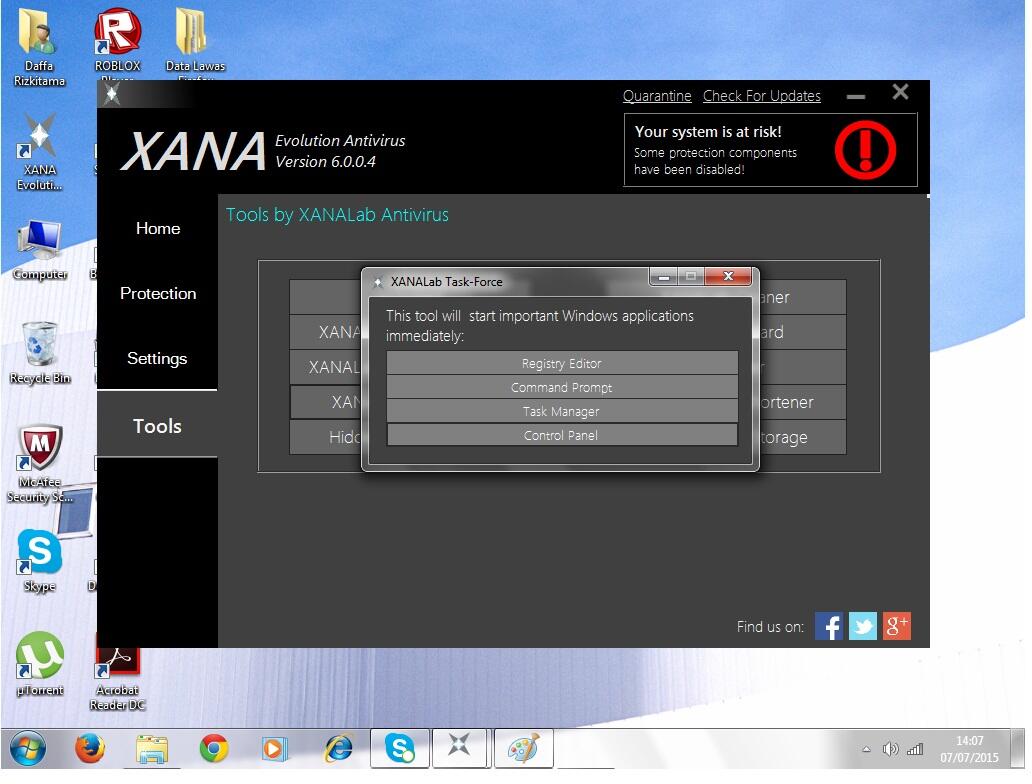Select McAfee Security Scan shortcut
The image size is (1032, 784).
click(39, 463)
